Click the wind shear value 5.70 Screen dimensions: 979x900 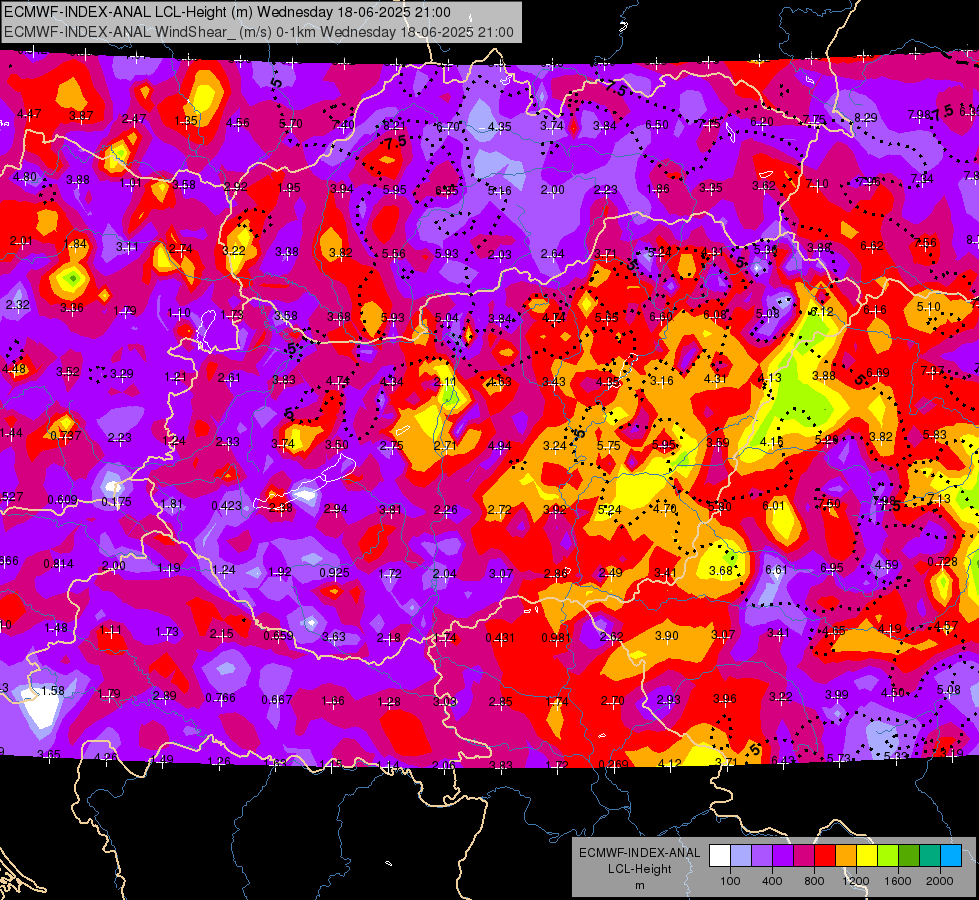290,124
